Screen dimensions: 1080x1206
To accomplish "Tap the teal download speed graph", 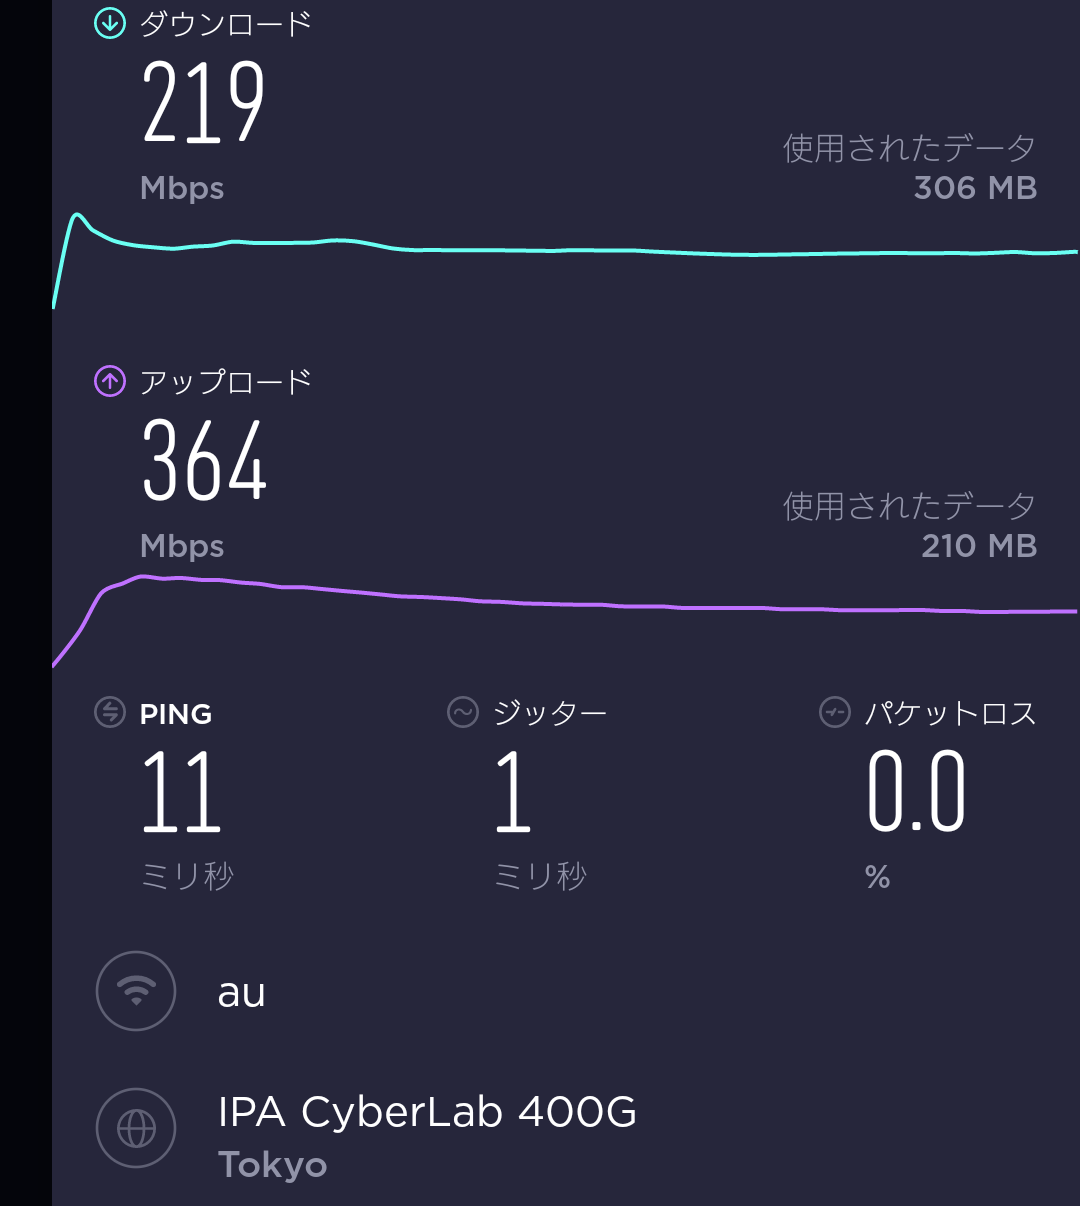I will click(560, 249).
